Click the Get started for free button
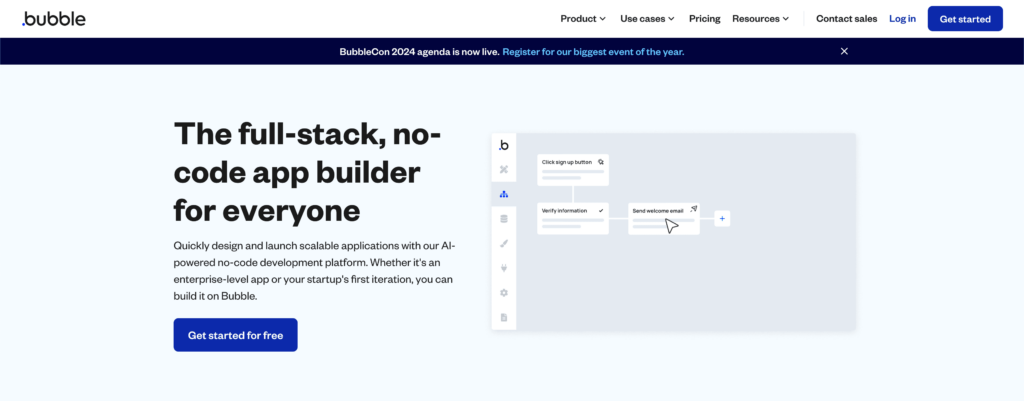Screen dimensions: 1024x401 point(235,335)
